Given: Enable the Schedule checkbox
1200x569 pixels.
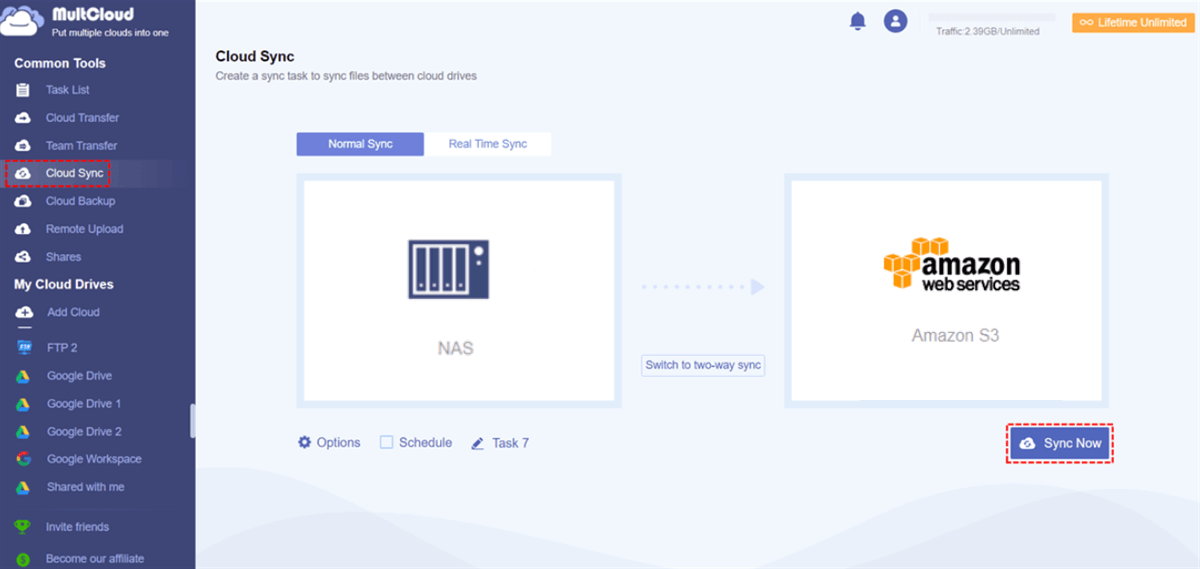Looking at the screenshot, I should pyautogui.click(x=386, y=442).
